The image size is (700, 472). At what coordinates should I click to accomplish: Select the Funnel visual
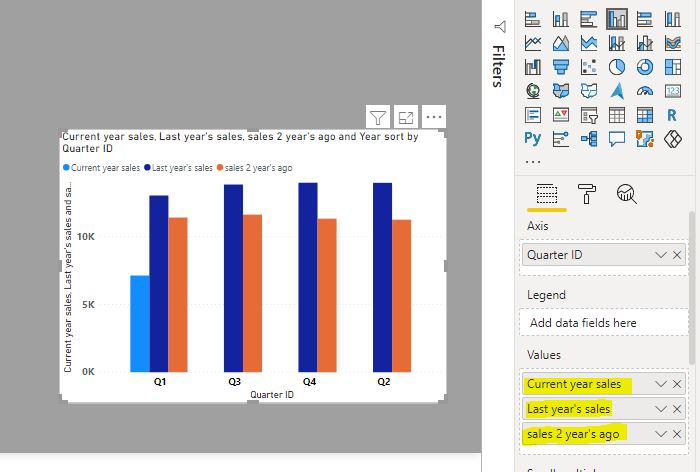[x=561, y=67]
